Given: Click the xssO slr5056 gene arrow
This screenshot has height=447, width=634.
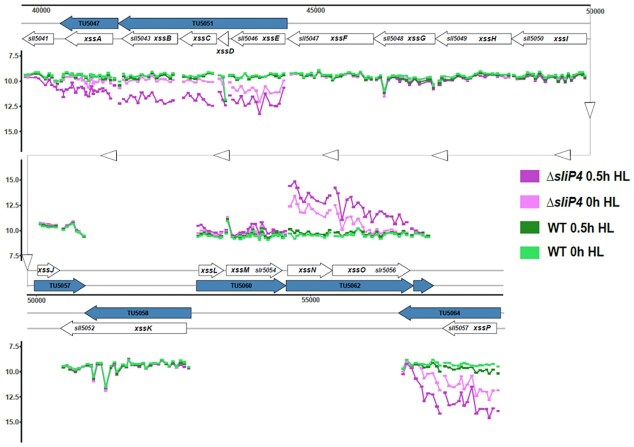Looking at the screenshot, I should (371, 270).
